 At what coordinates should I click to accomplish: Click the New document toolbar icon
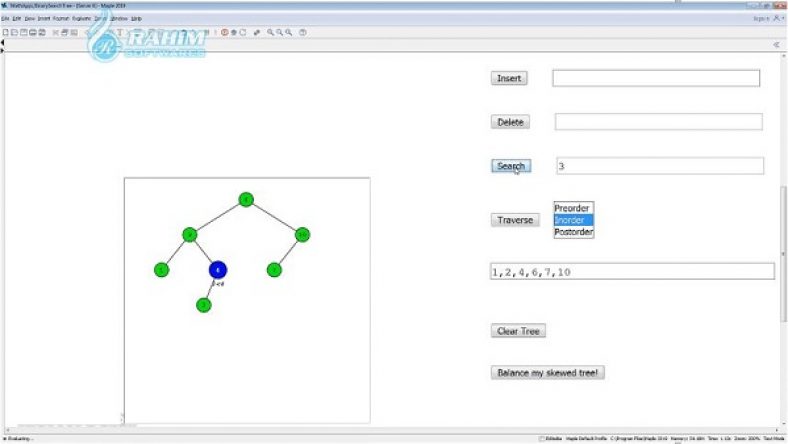6,32
